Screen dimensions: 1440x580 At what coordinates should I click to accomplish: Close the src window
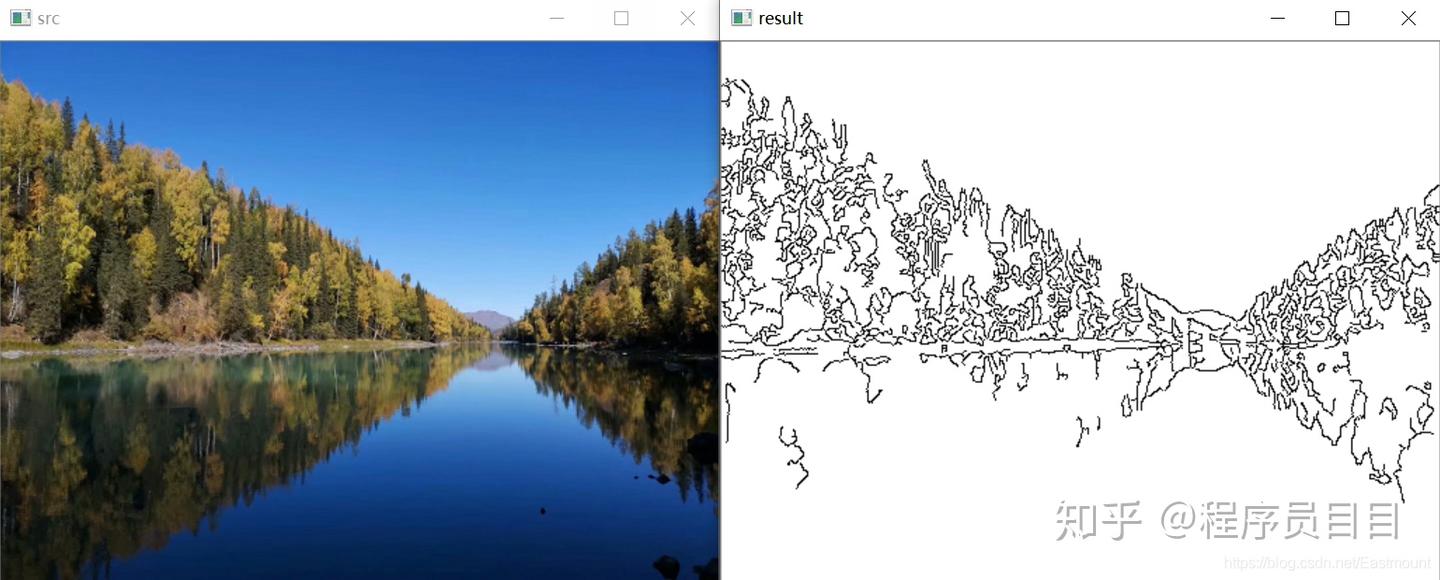tap(687, 18)
